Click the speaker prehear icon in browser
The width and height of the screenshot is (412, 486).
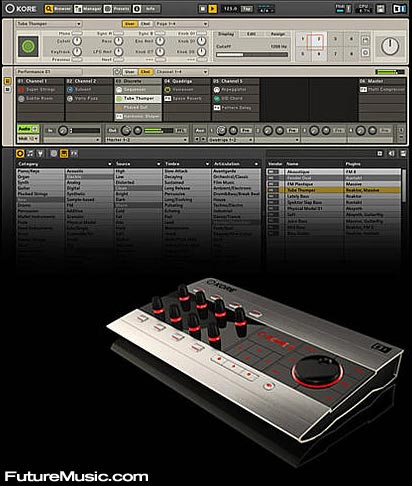[x=391, y=153]
